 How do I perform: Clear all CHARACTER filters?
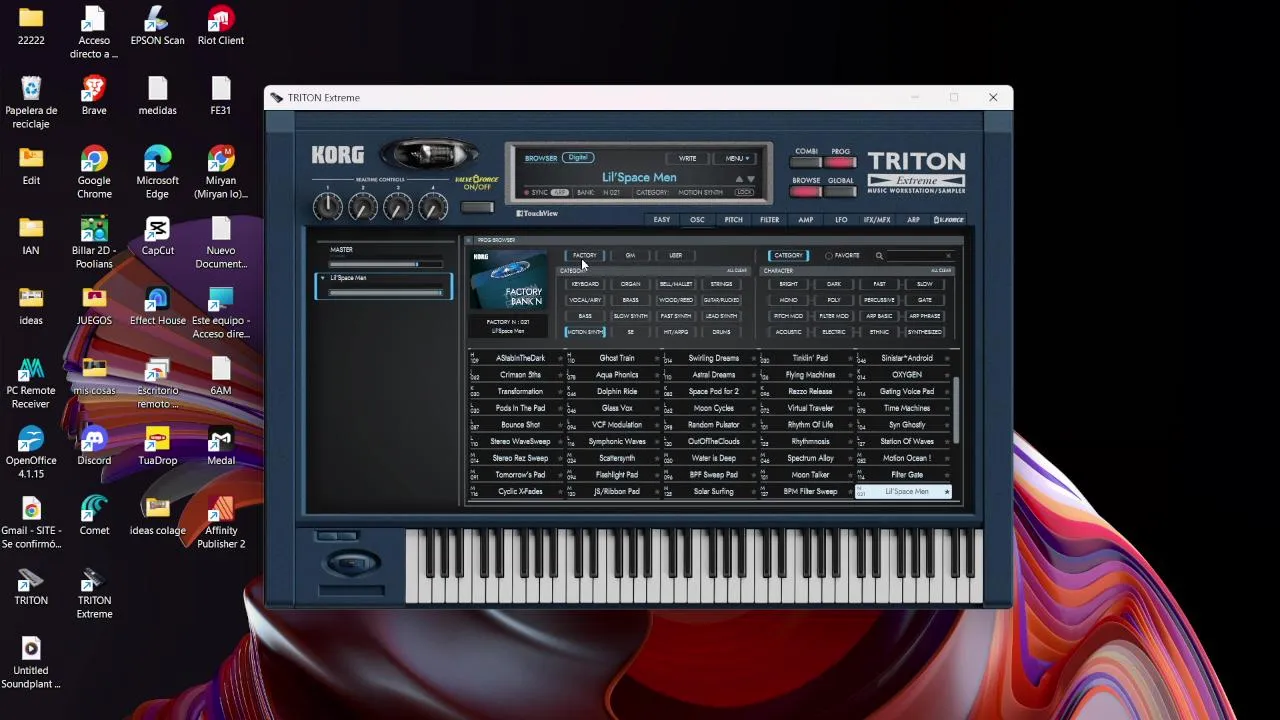tap(940, 271)
